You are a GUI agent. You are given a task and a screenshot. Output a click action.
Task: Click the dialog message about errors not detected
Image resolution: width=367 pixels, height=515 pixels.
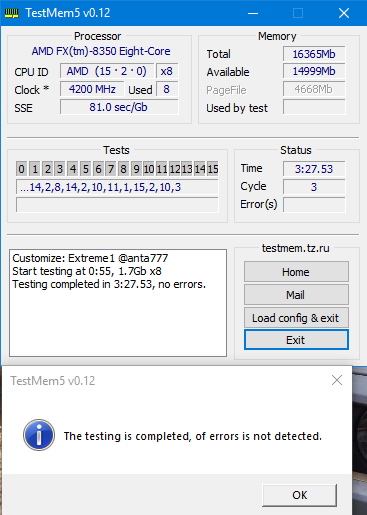193,436
